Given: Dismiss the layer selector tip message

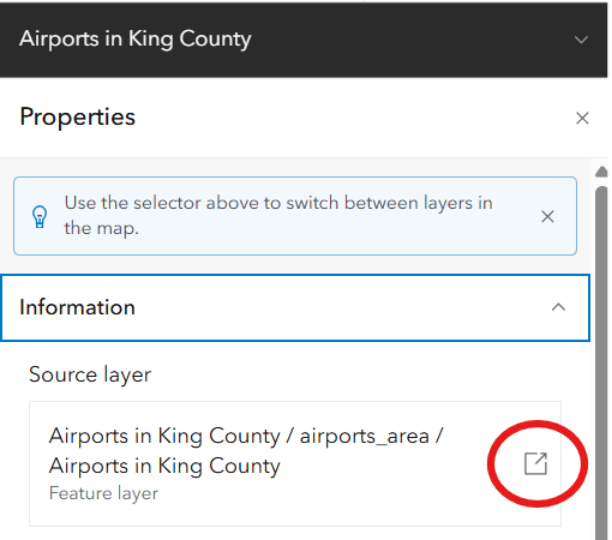Looking at the screenshot, I should point(547,216).
